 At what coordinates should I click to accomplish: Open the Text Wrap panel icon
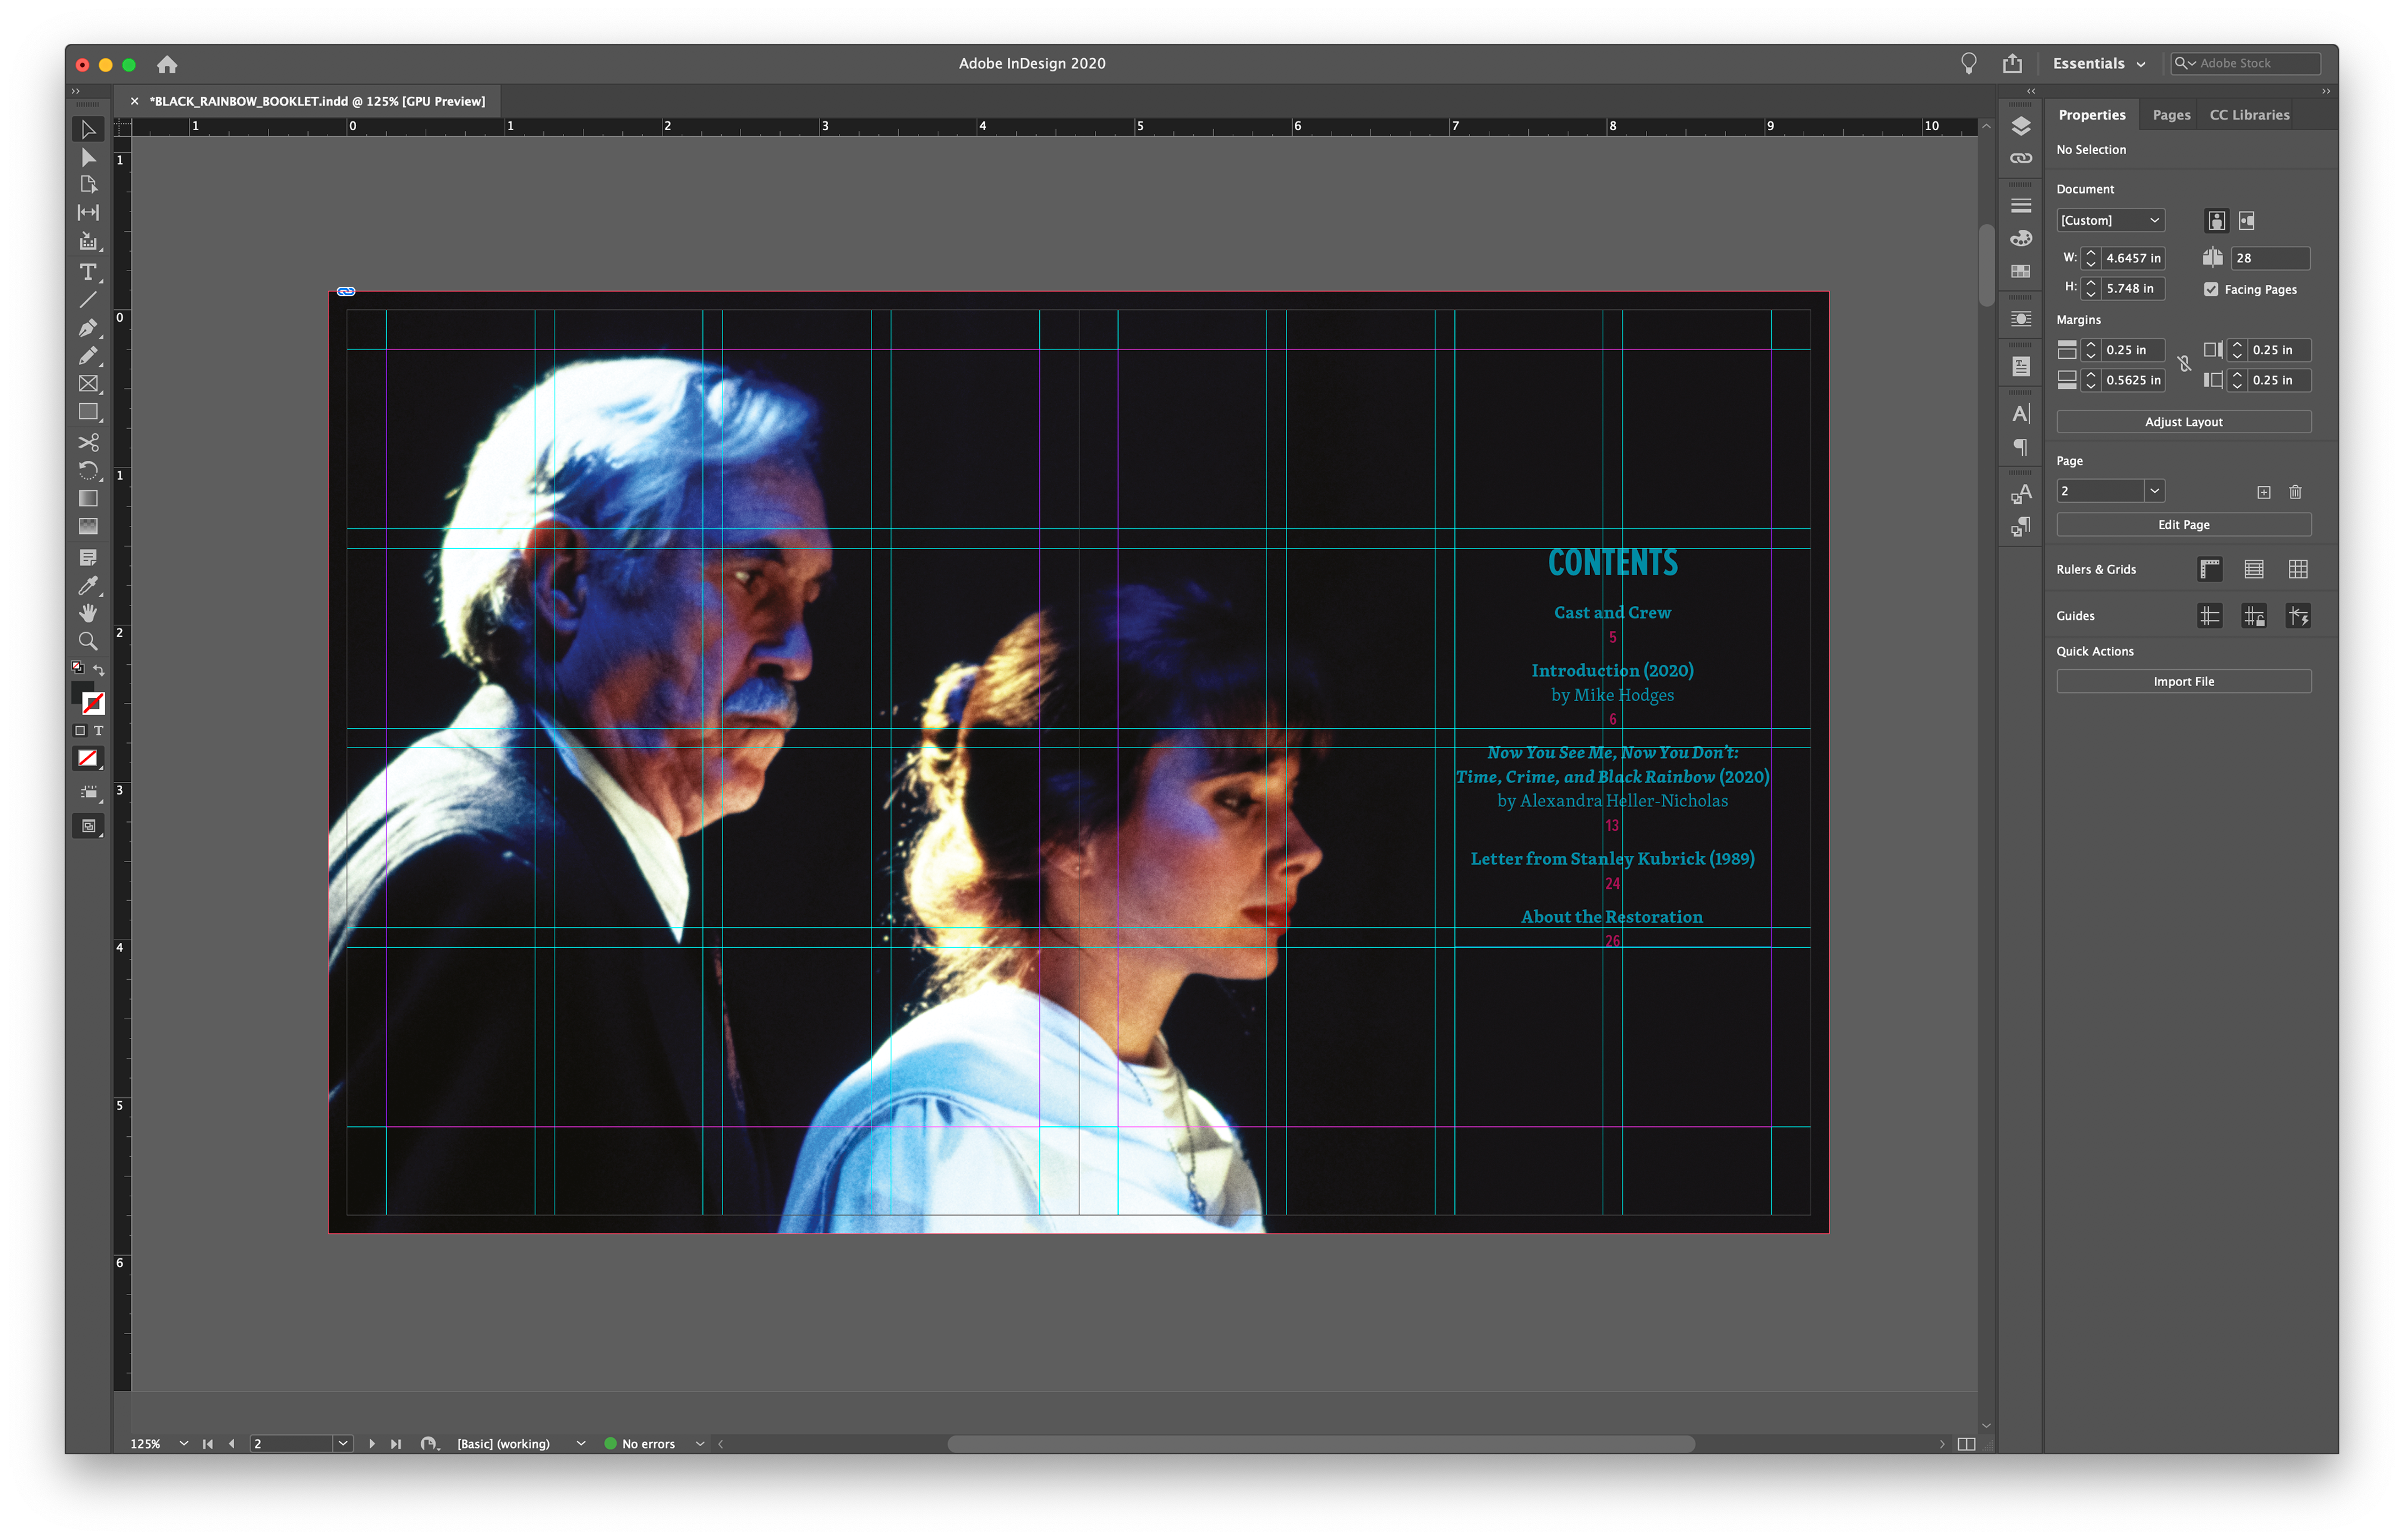(2020, 319)
